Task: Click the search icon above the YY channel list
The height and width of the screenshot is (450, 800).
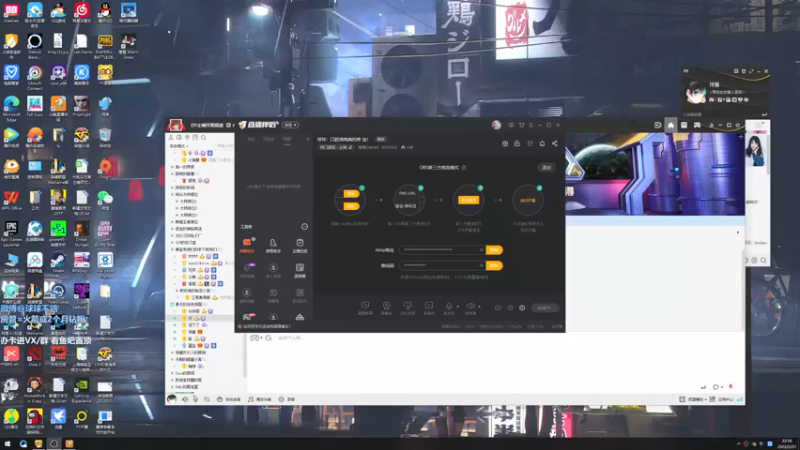Action: 203,138
